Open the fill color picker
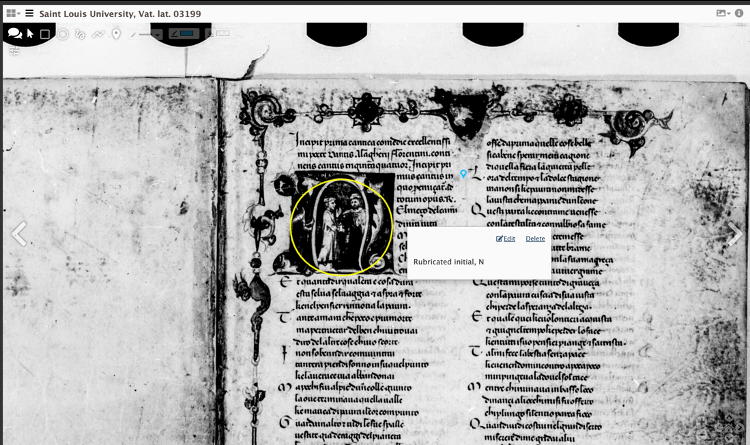 point(218,33)
